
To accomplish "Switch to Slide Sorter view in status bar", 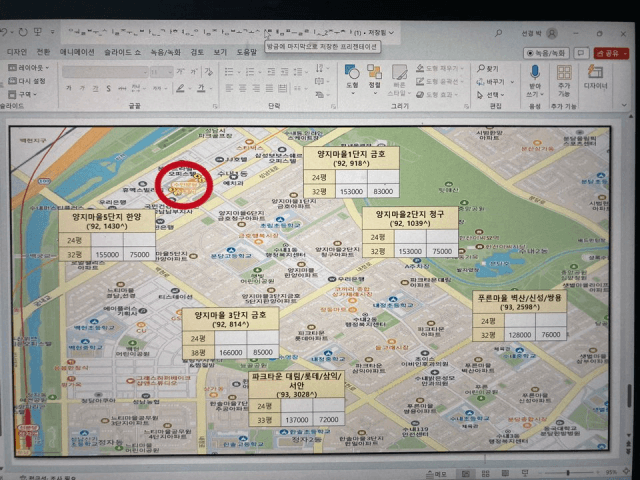I will [x=485, y=473].
